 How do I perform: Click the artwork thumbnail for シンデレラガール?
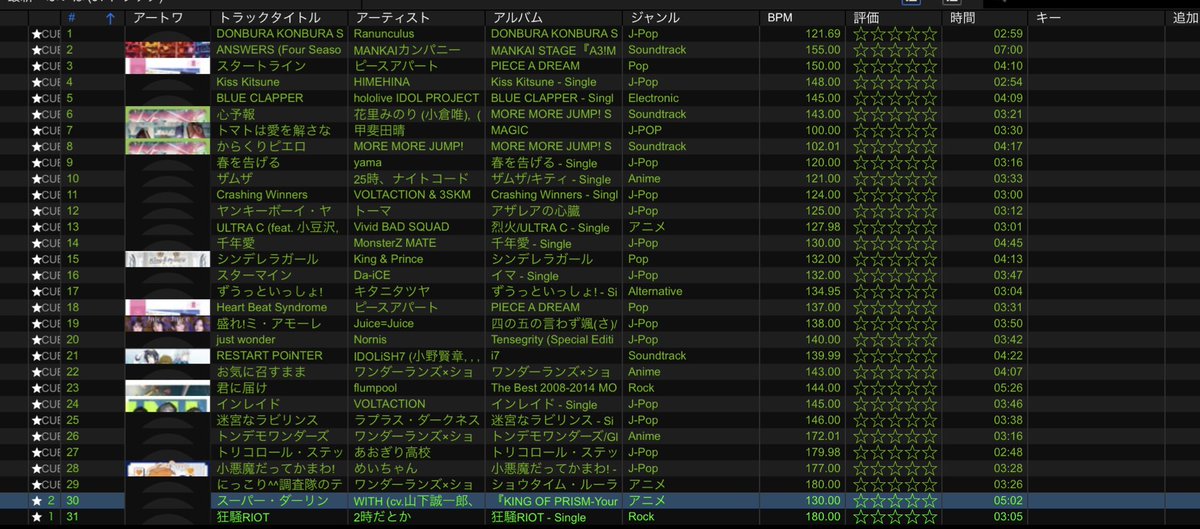[x=168, y=259]
